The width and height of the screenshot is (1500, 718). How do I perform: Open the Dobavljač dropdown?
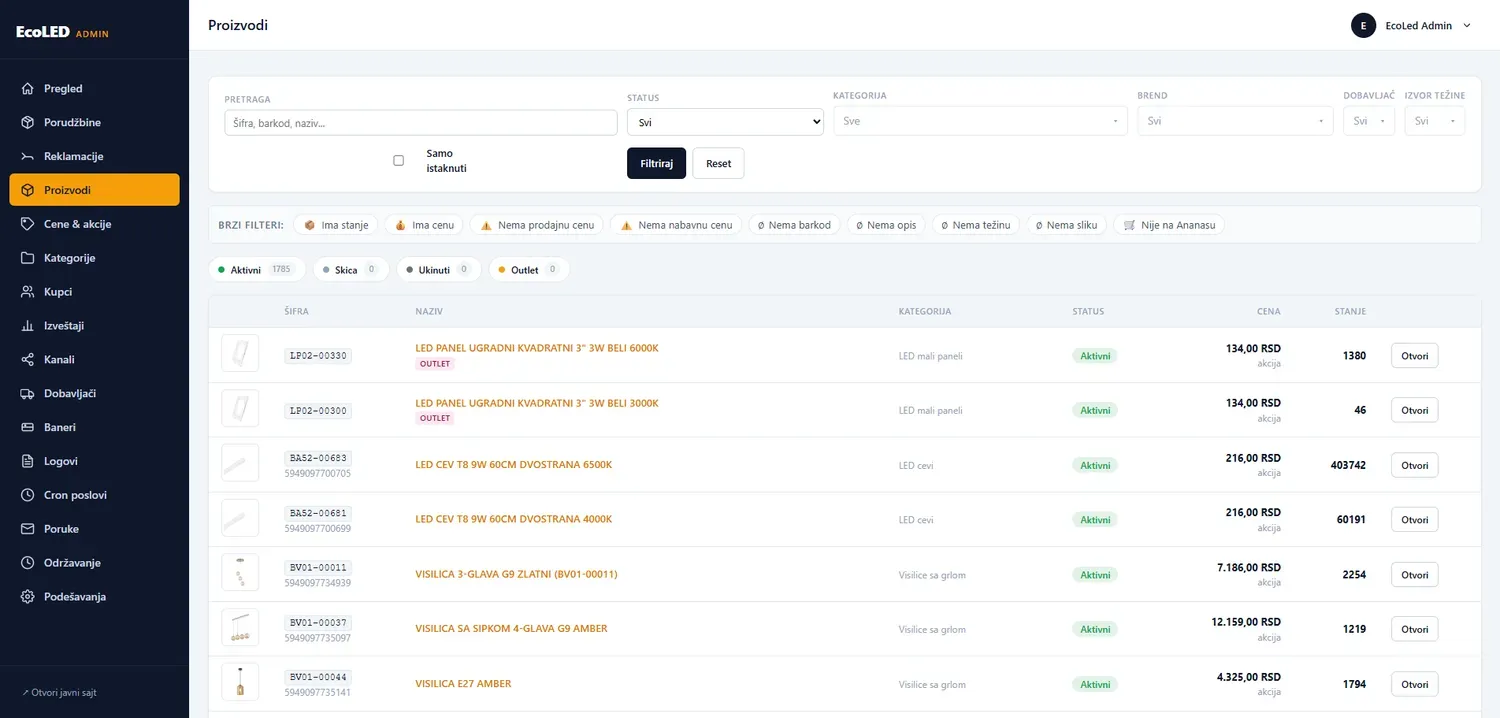[1369, 121]
